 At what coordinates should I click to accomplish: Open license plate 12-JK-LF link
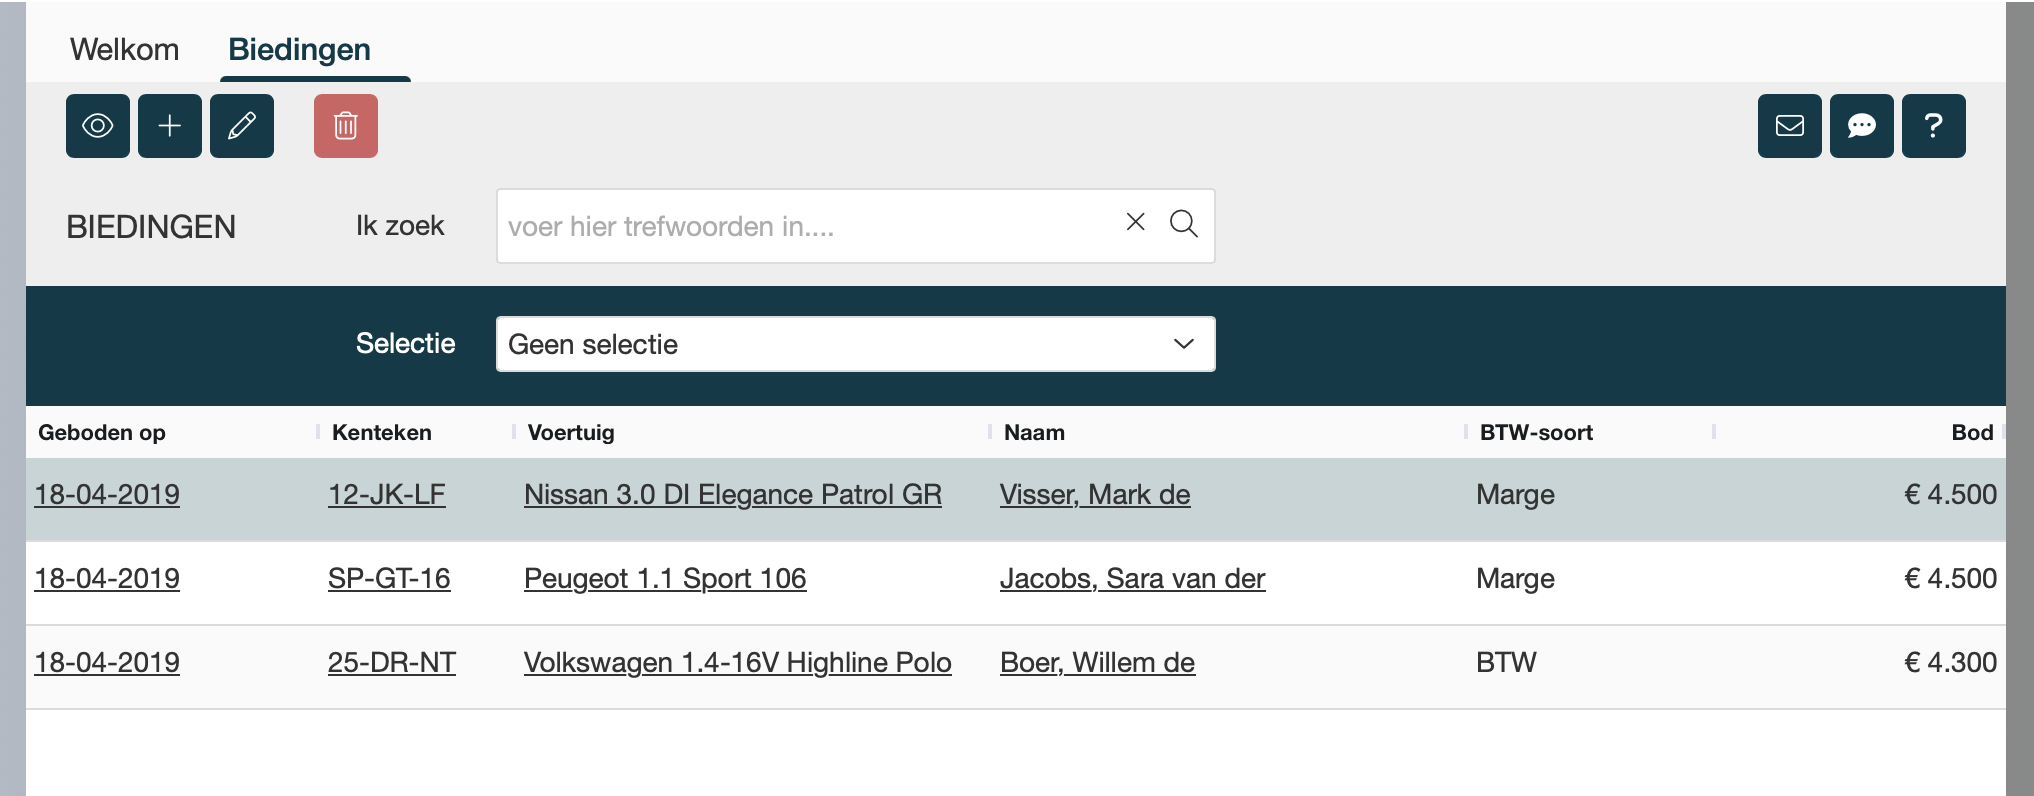pos(386,495)
